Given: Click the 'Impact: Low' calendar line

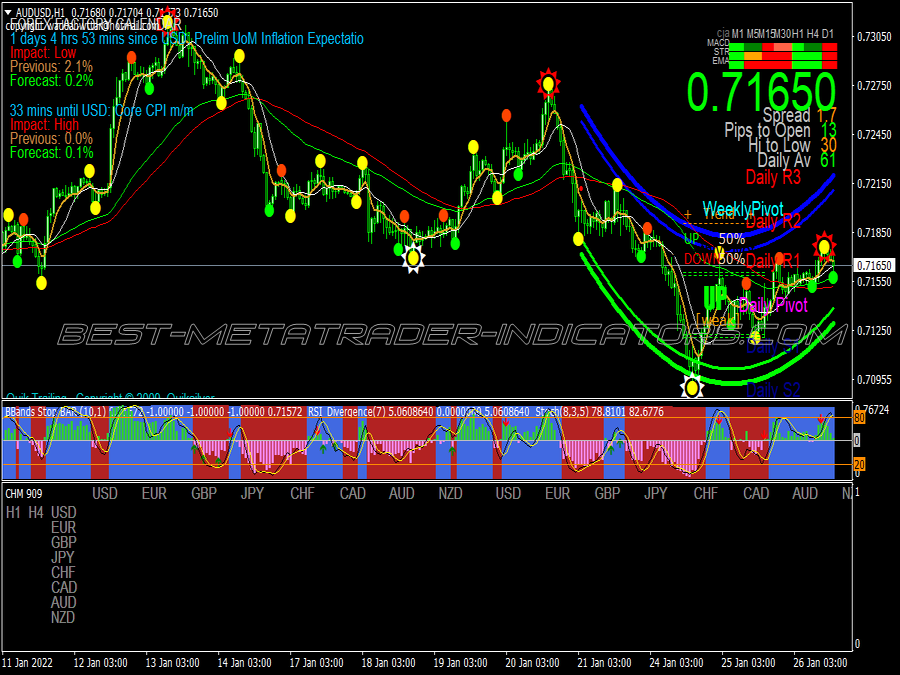Looking at the screenshot, I should tap(43, 53).
